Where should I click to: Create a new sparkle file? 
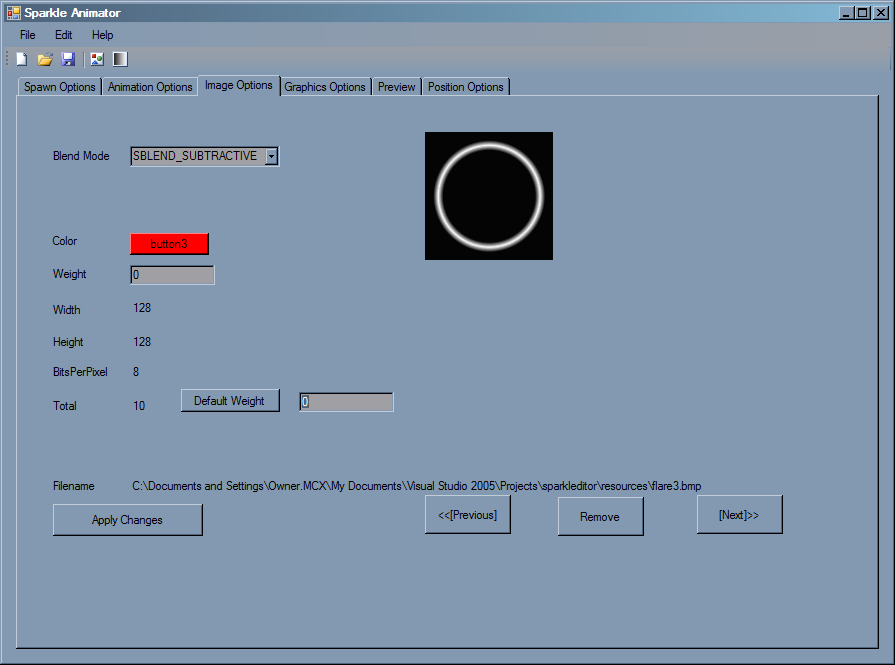(x=20, y=58)
